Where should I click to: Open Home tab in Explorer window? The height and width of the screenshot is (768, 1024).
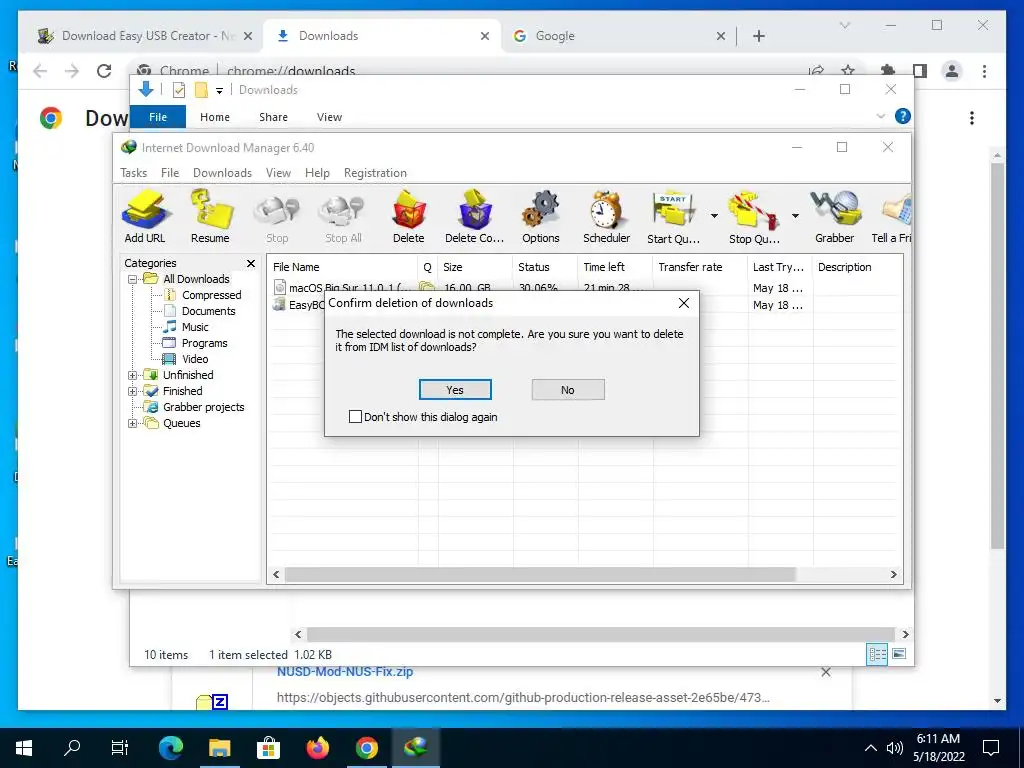215,117
